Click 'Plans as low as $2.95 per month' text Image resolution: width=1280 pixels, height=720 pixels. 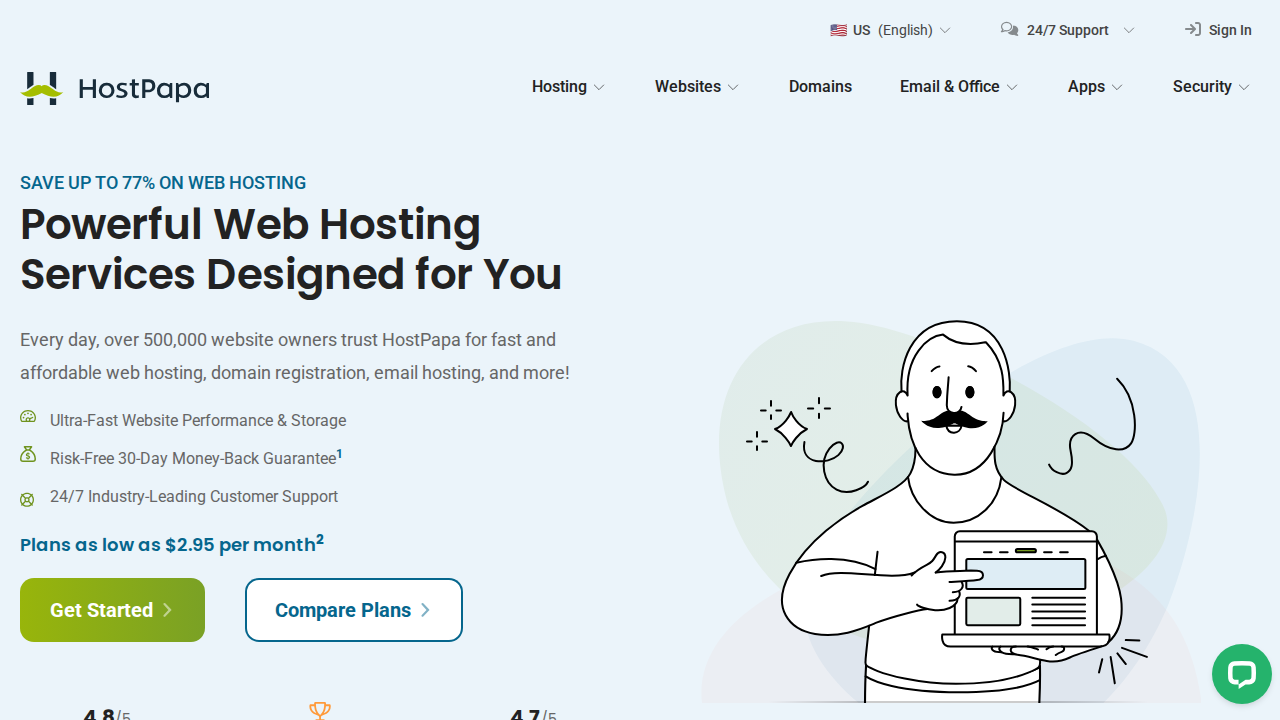pyautogui.click(x=168, y=545)
